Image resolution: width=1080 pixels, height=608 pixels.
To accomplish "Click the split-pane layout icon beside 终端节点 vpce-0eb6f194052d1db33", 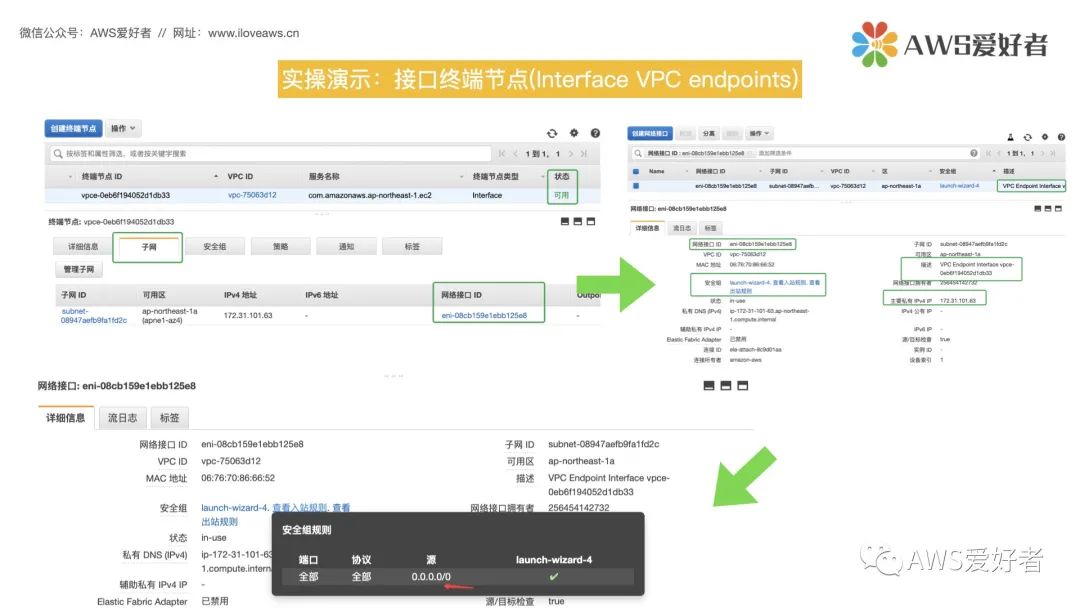I will (x=578, y=222).
